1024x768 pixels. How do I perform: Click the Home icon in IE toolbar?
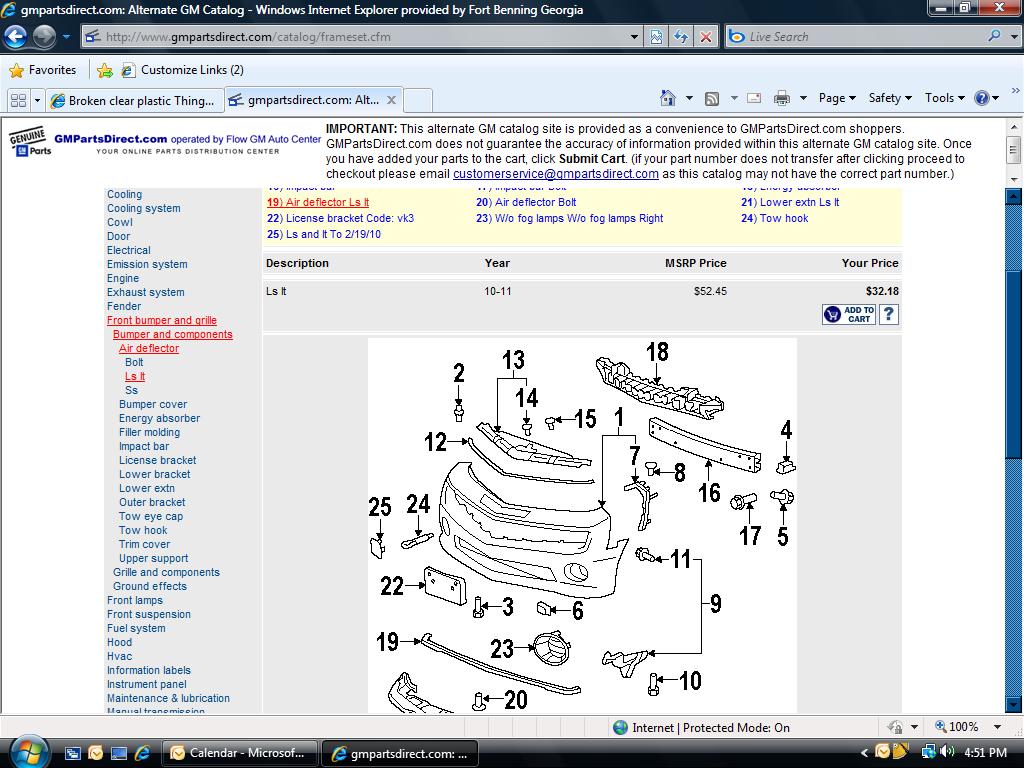click(668, 98)
